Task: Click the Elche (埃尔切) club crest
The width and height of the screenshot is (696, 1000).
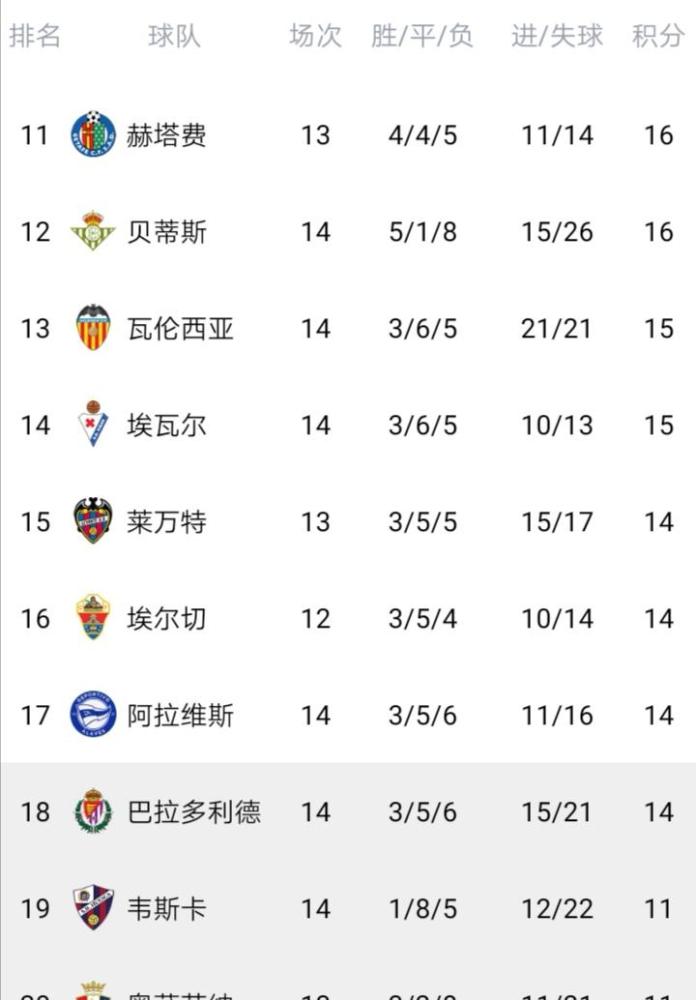Action: tap(93, 618)
